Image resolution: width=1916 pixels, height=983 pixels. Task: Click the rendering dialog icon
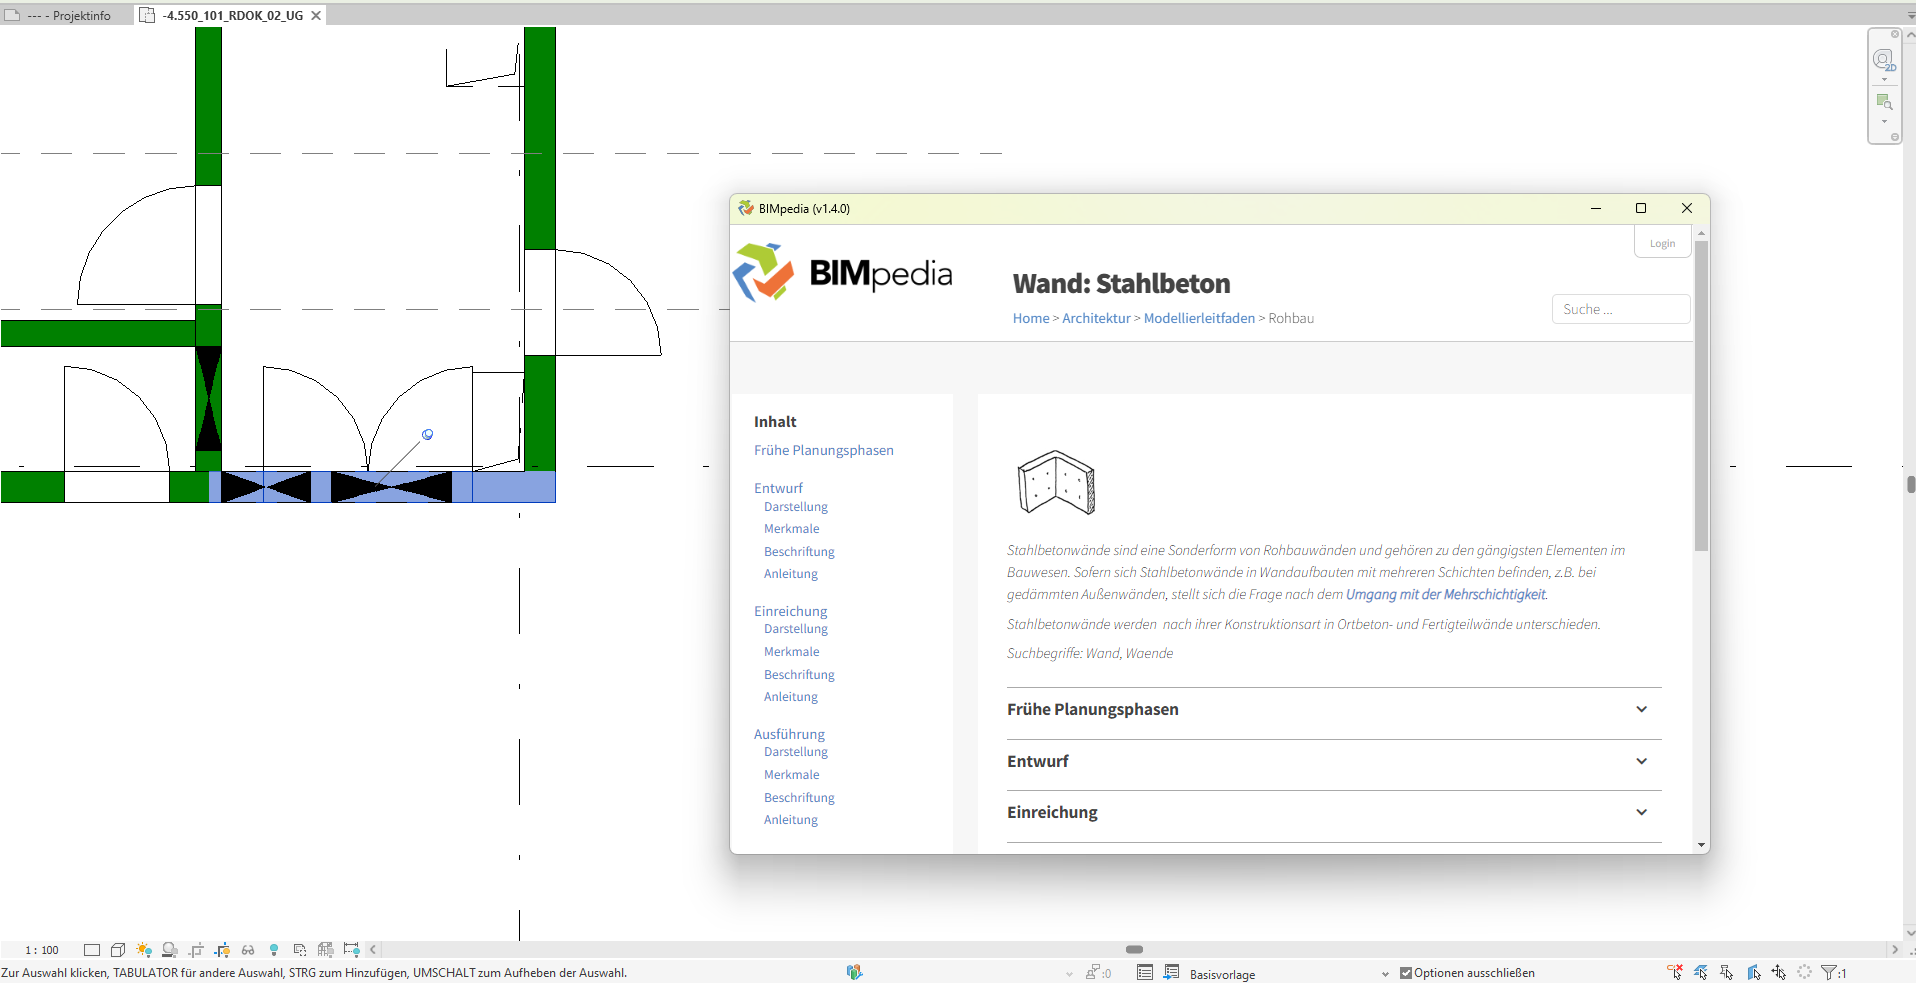tap(170, 950)
